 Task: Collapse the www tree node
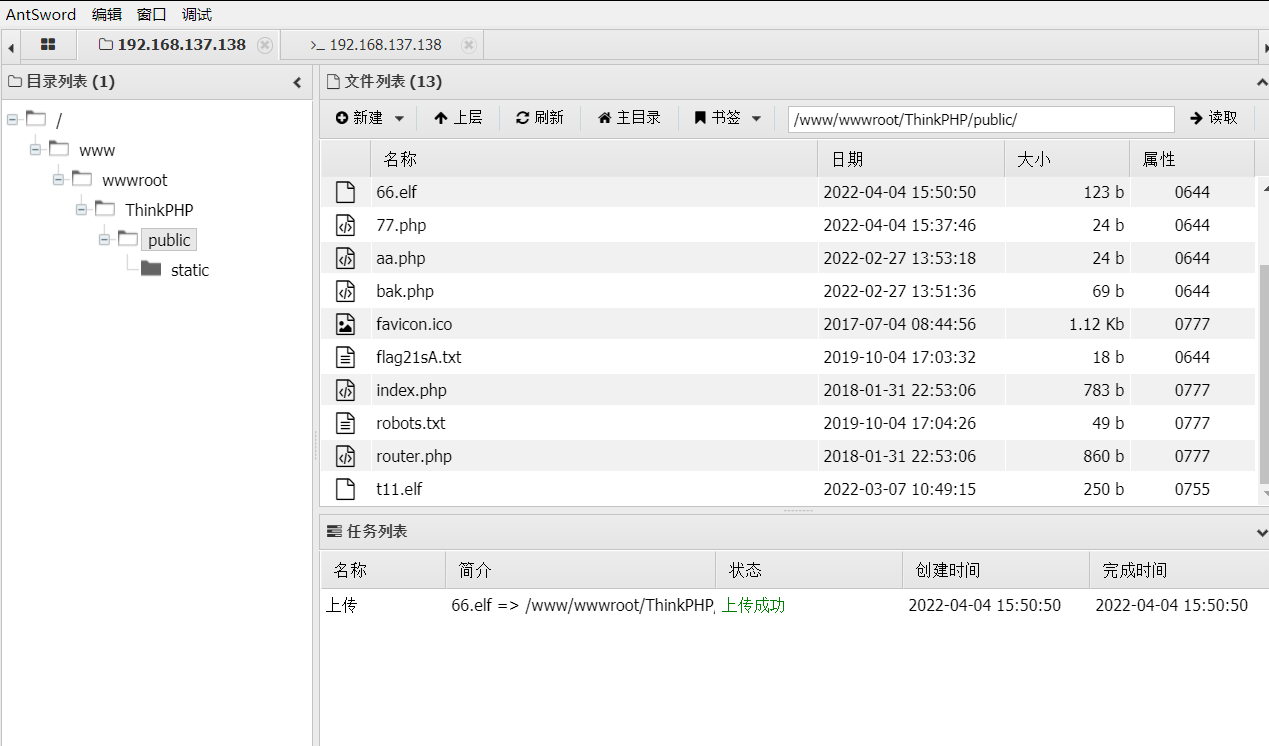pos(36,149)
